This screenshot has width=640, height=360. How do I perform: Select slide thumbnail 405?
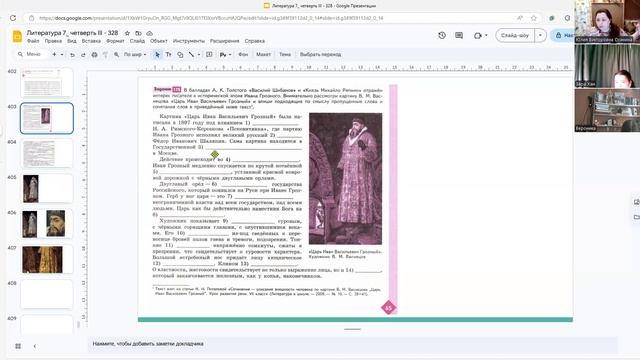point(47,189)
